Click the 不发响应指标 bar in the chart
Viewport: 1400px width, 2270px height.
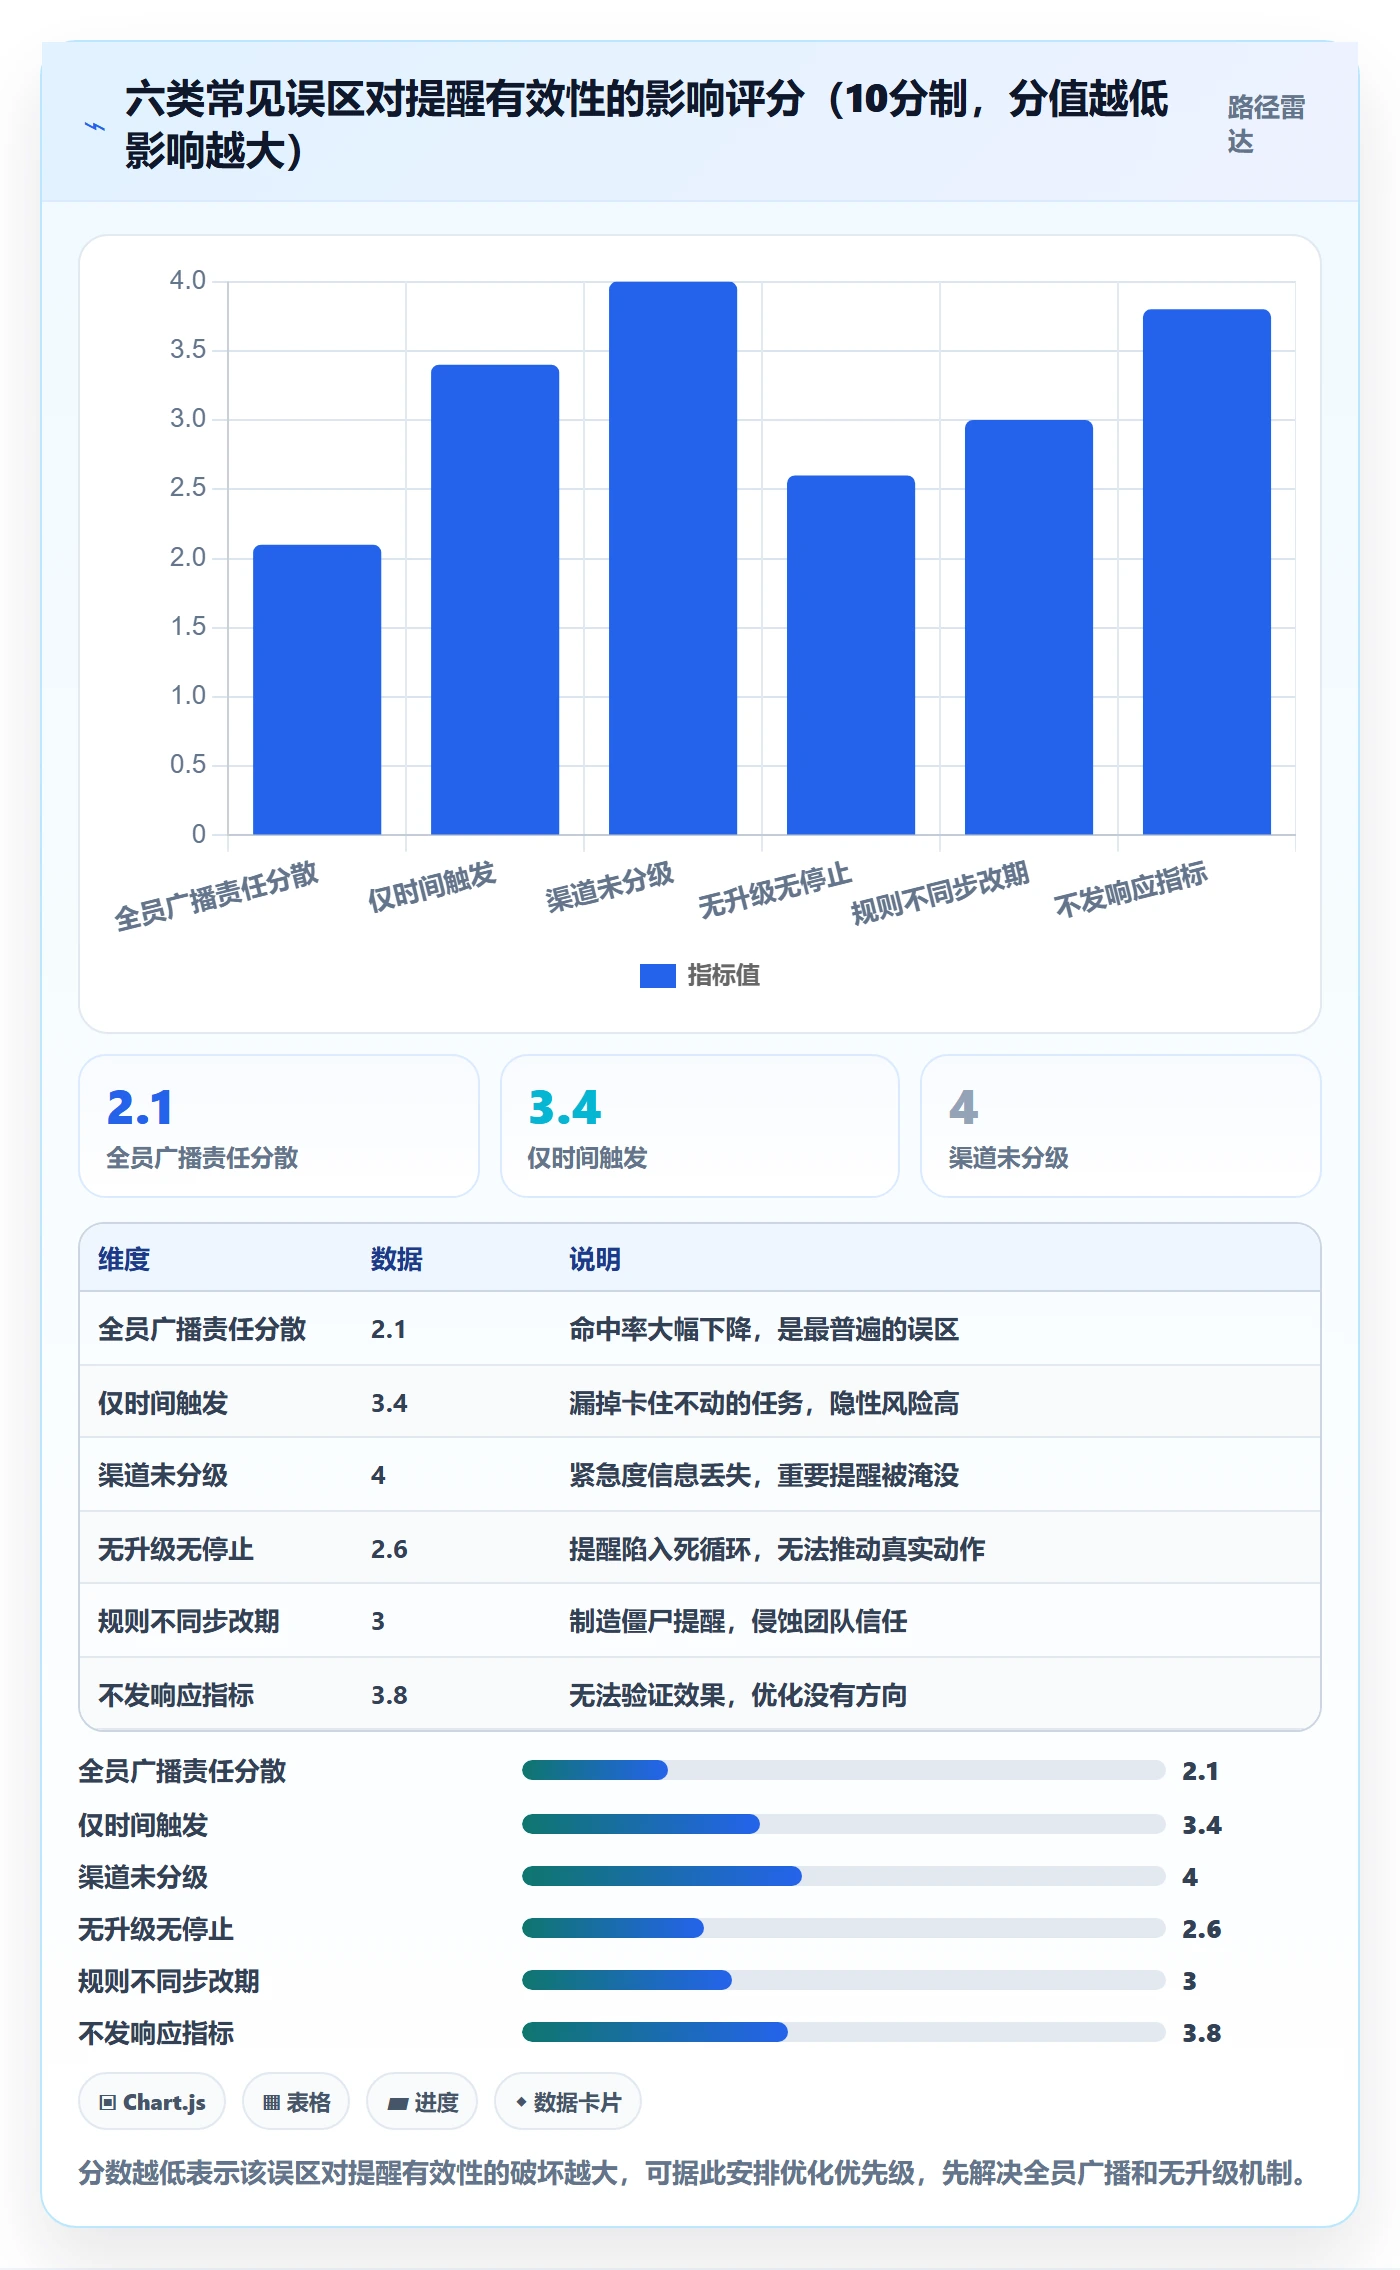click(x=1207, y=572)
